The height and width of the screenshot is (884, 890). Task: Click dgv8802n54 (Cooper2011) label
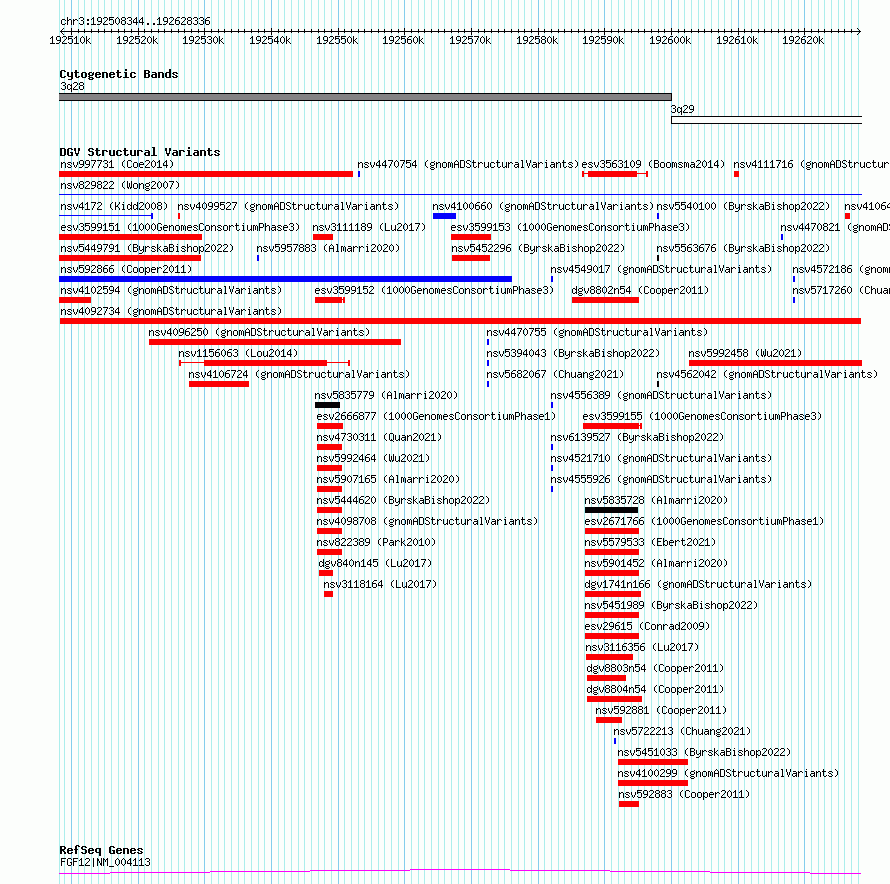(x=640, y=290)
